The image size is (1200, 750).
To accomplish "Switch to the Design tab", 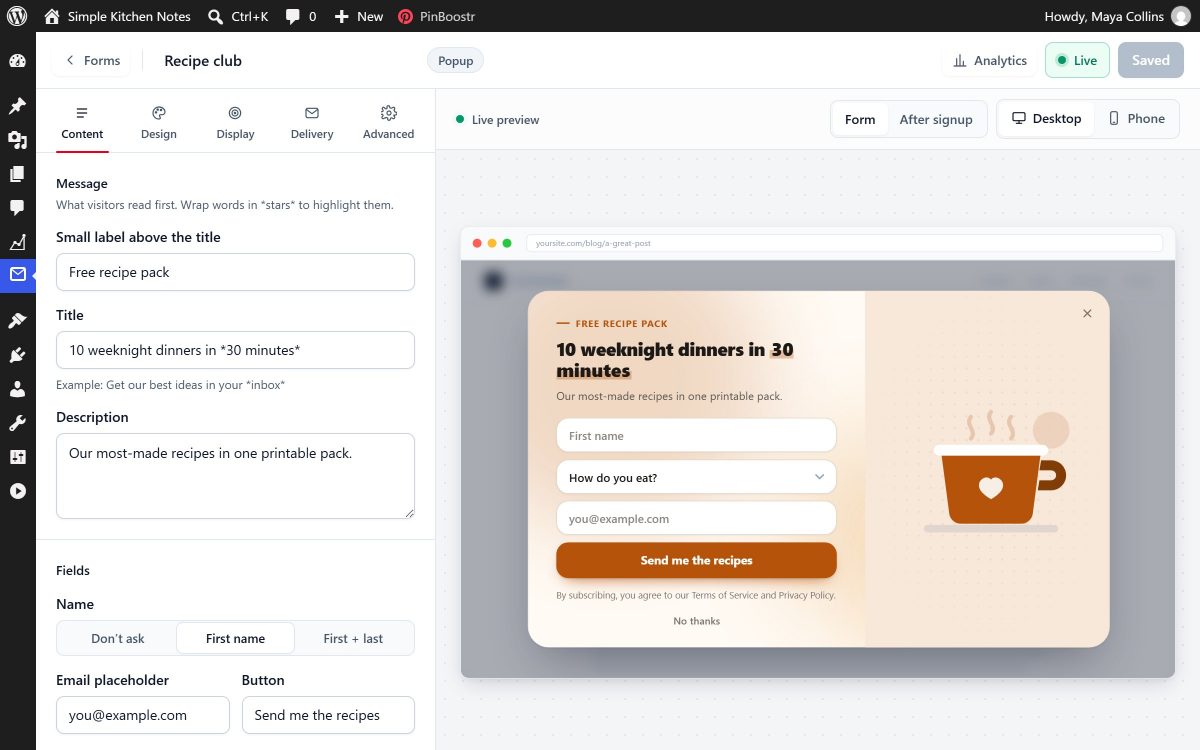I will click(158, 123).
